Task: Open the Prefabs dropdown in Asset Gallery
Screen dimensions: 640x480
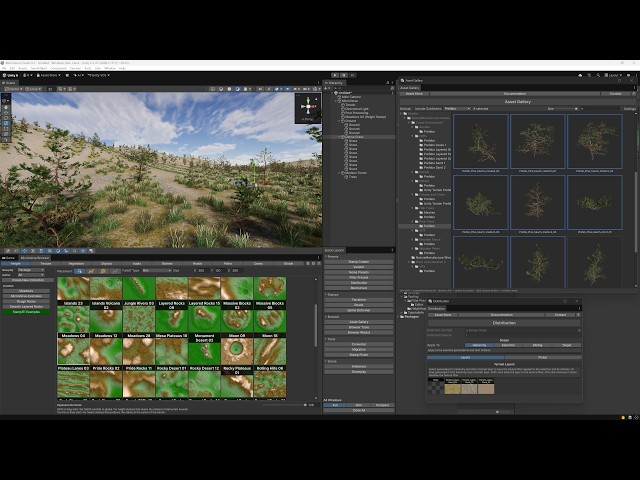Action: 457,109
